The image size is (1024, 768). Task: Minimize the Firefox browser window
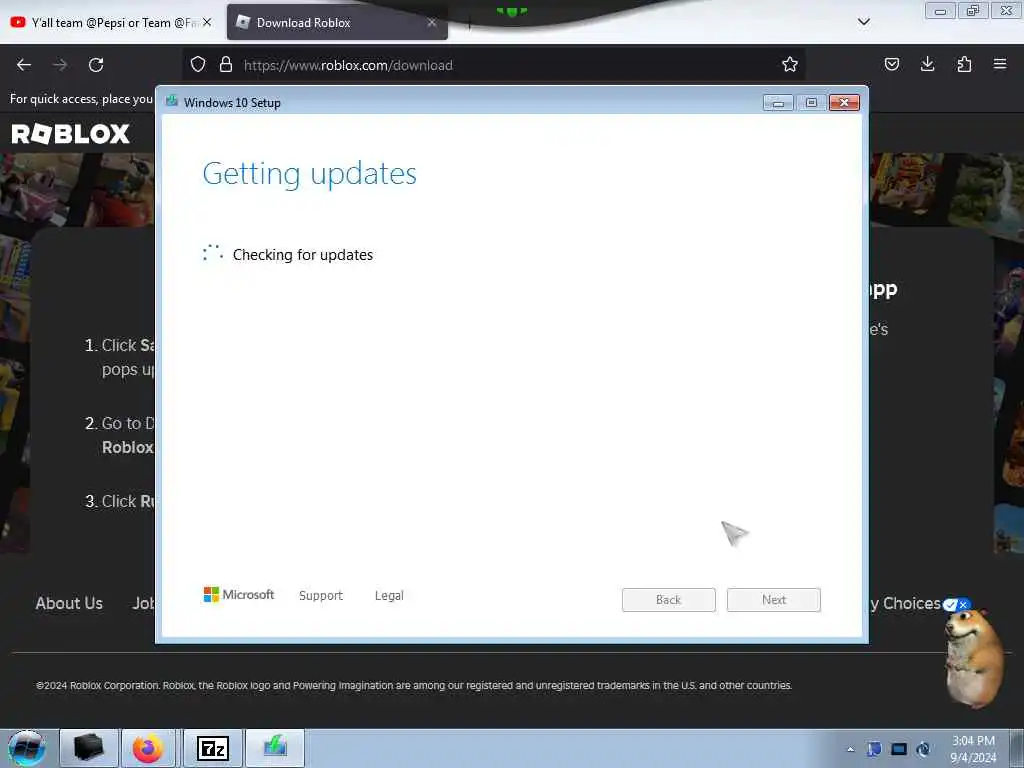[x=940, y=11]
